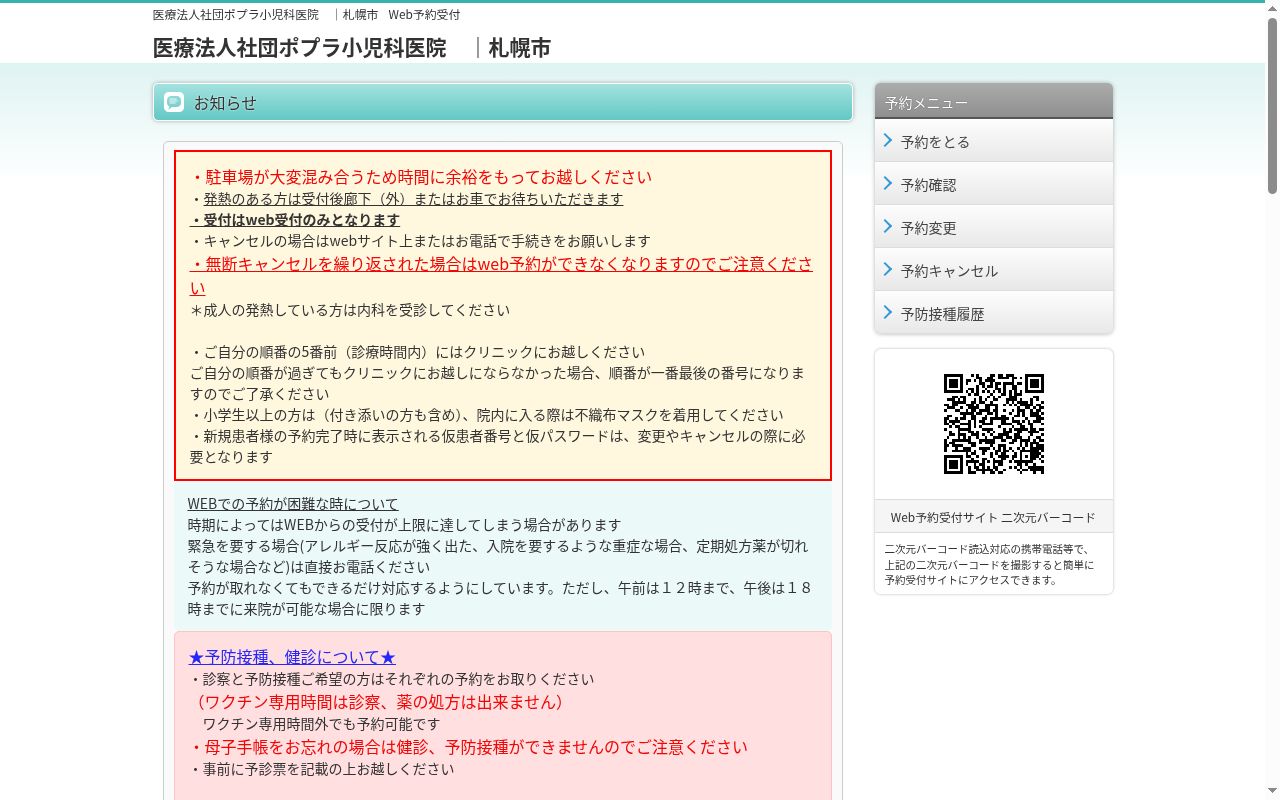Click the ★予防接種、健診について★ link
This screenshot has height=800, width=1280.
click(x=292, y=657)
